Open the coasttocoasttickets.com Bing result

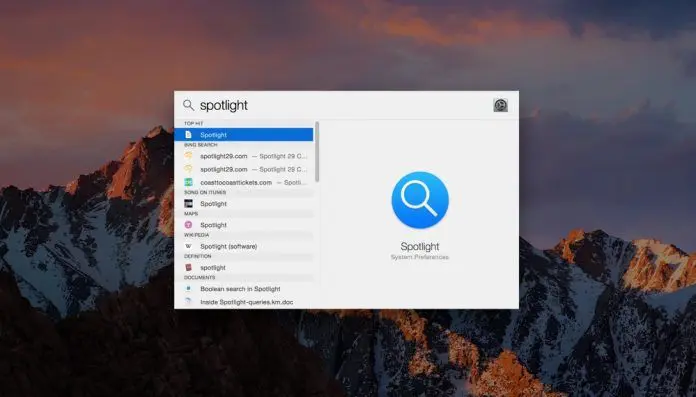(x=244, y=182)
